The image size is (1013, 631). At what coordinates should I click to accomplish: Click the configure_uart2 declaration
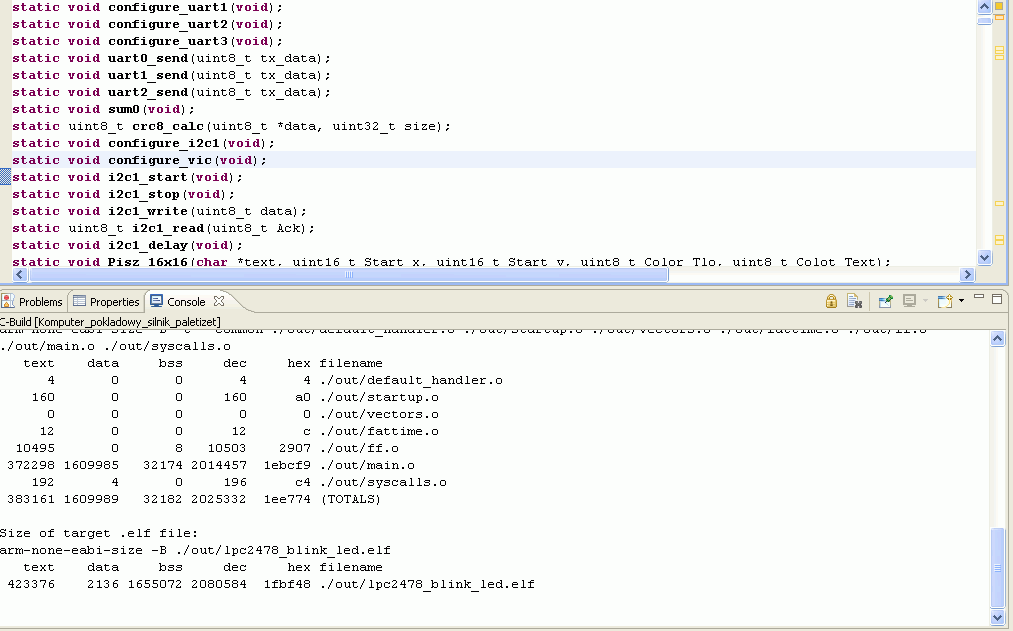[147, 24]
